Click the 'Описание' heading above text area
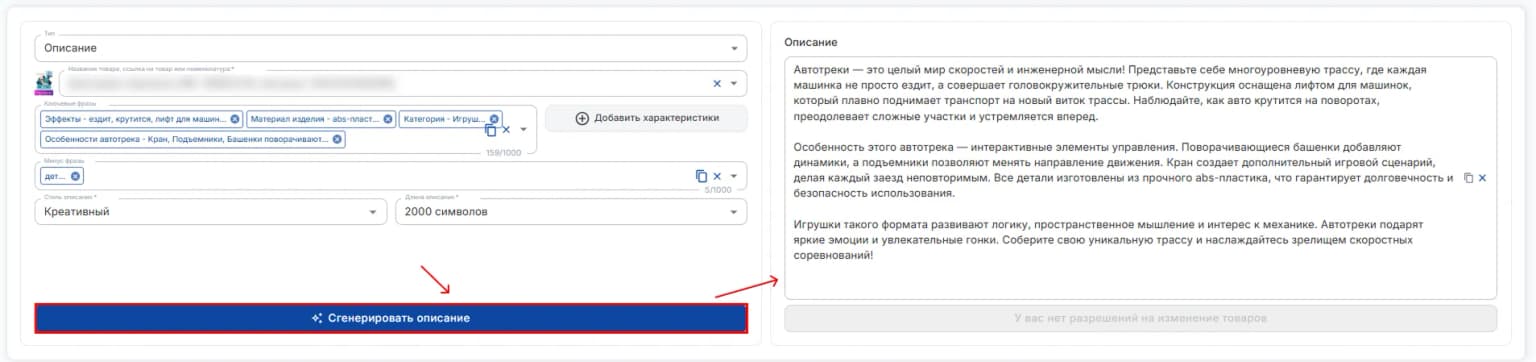 (x=811, y=42)
